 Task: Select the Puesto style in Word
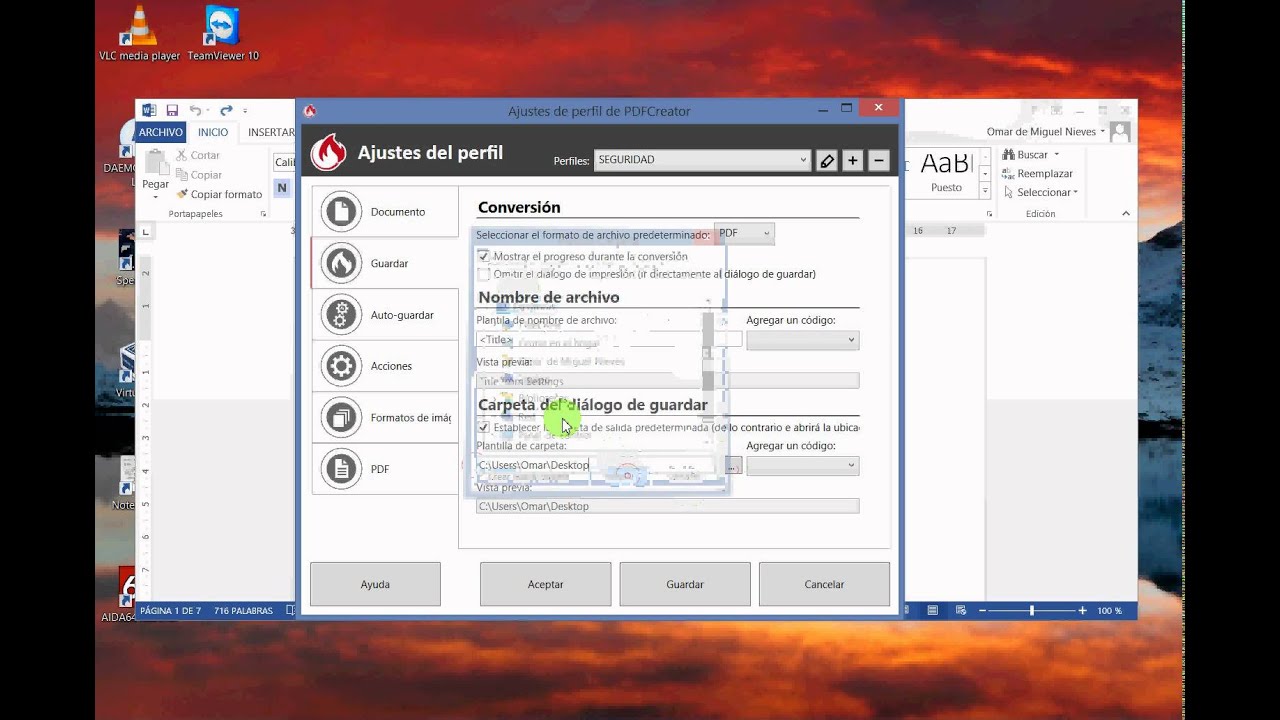947,172
